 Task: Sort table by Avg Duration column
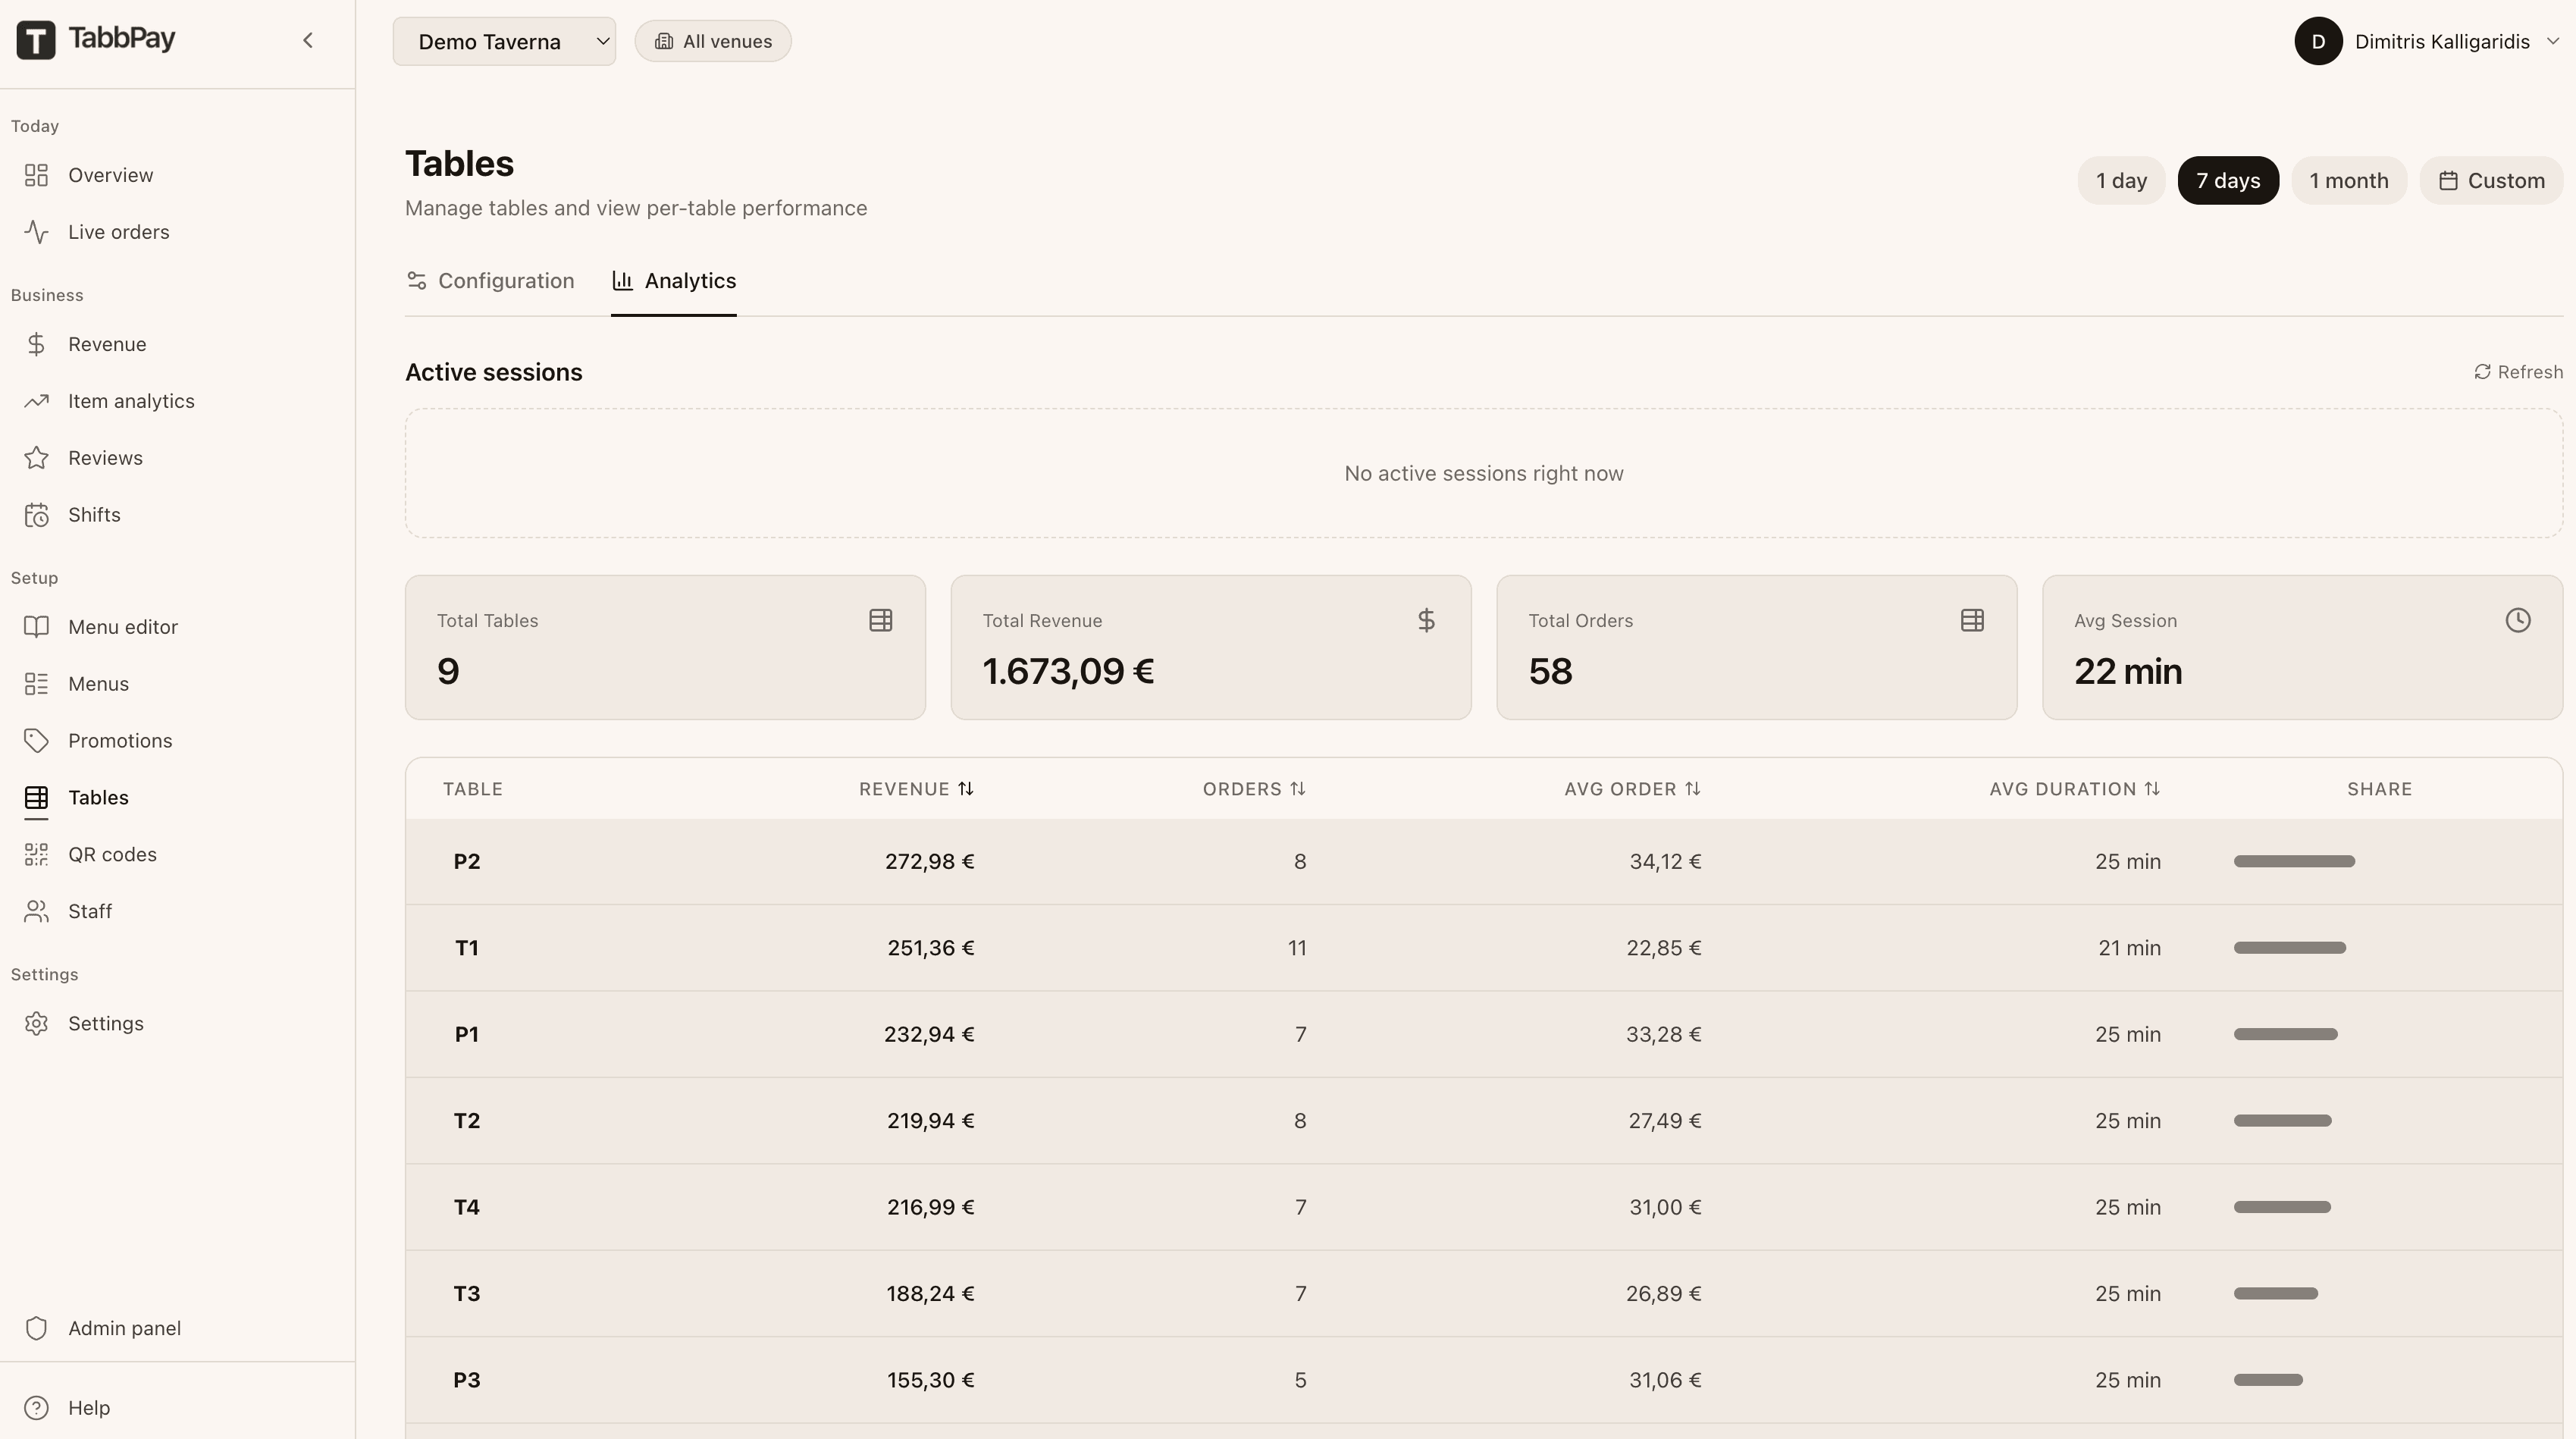coord(2075,789)
